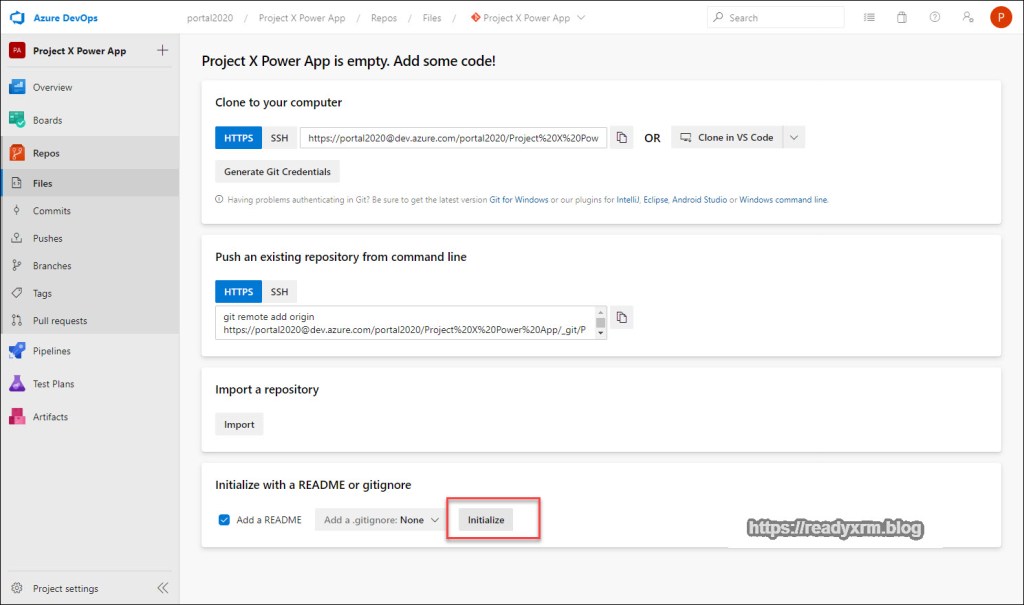The height and width of the screenshot is (605, 1024).
Task: Add a new item with plus icon
Action: click(x=163, y=51)
